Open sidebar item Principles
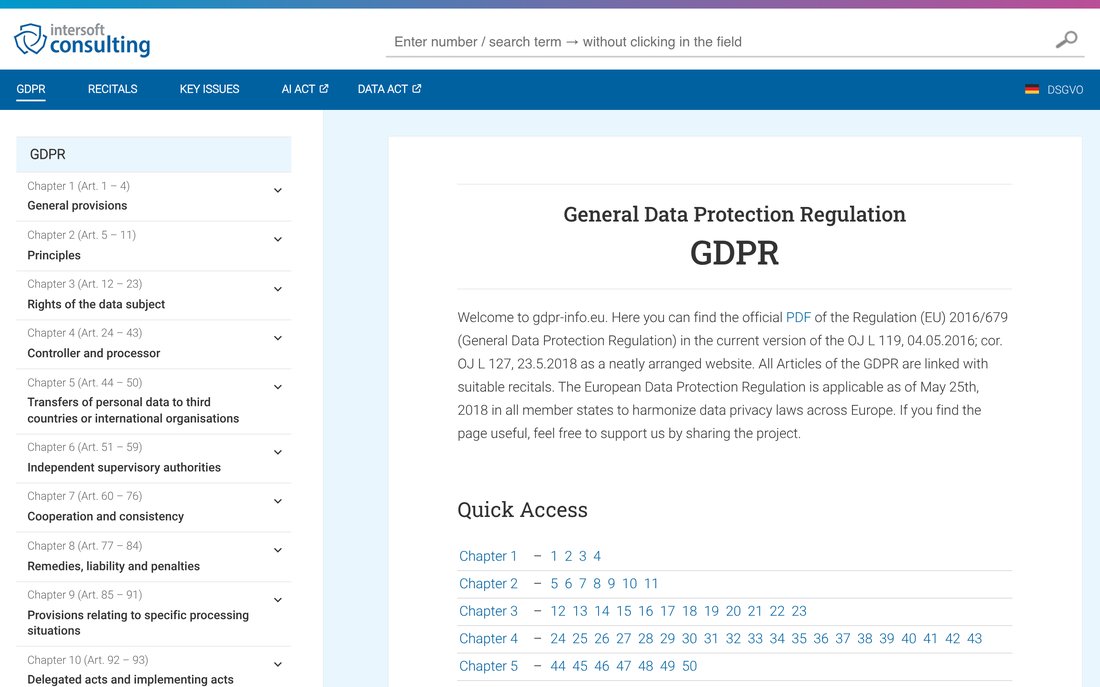Image resolution: width=1100 pixels, height=687 pixels. click(54, 255)
